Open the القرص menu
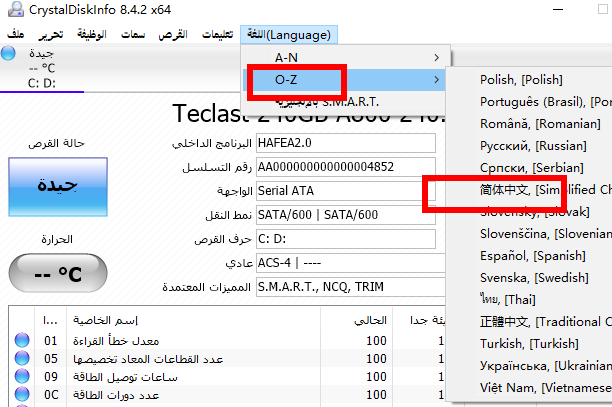612x407 pixels. (173, 34)
